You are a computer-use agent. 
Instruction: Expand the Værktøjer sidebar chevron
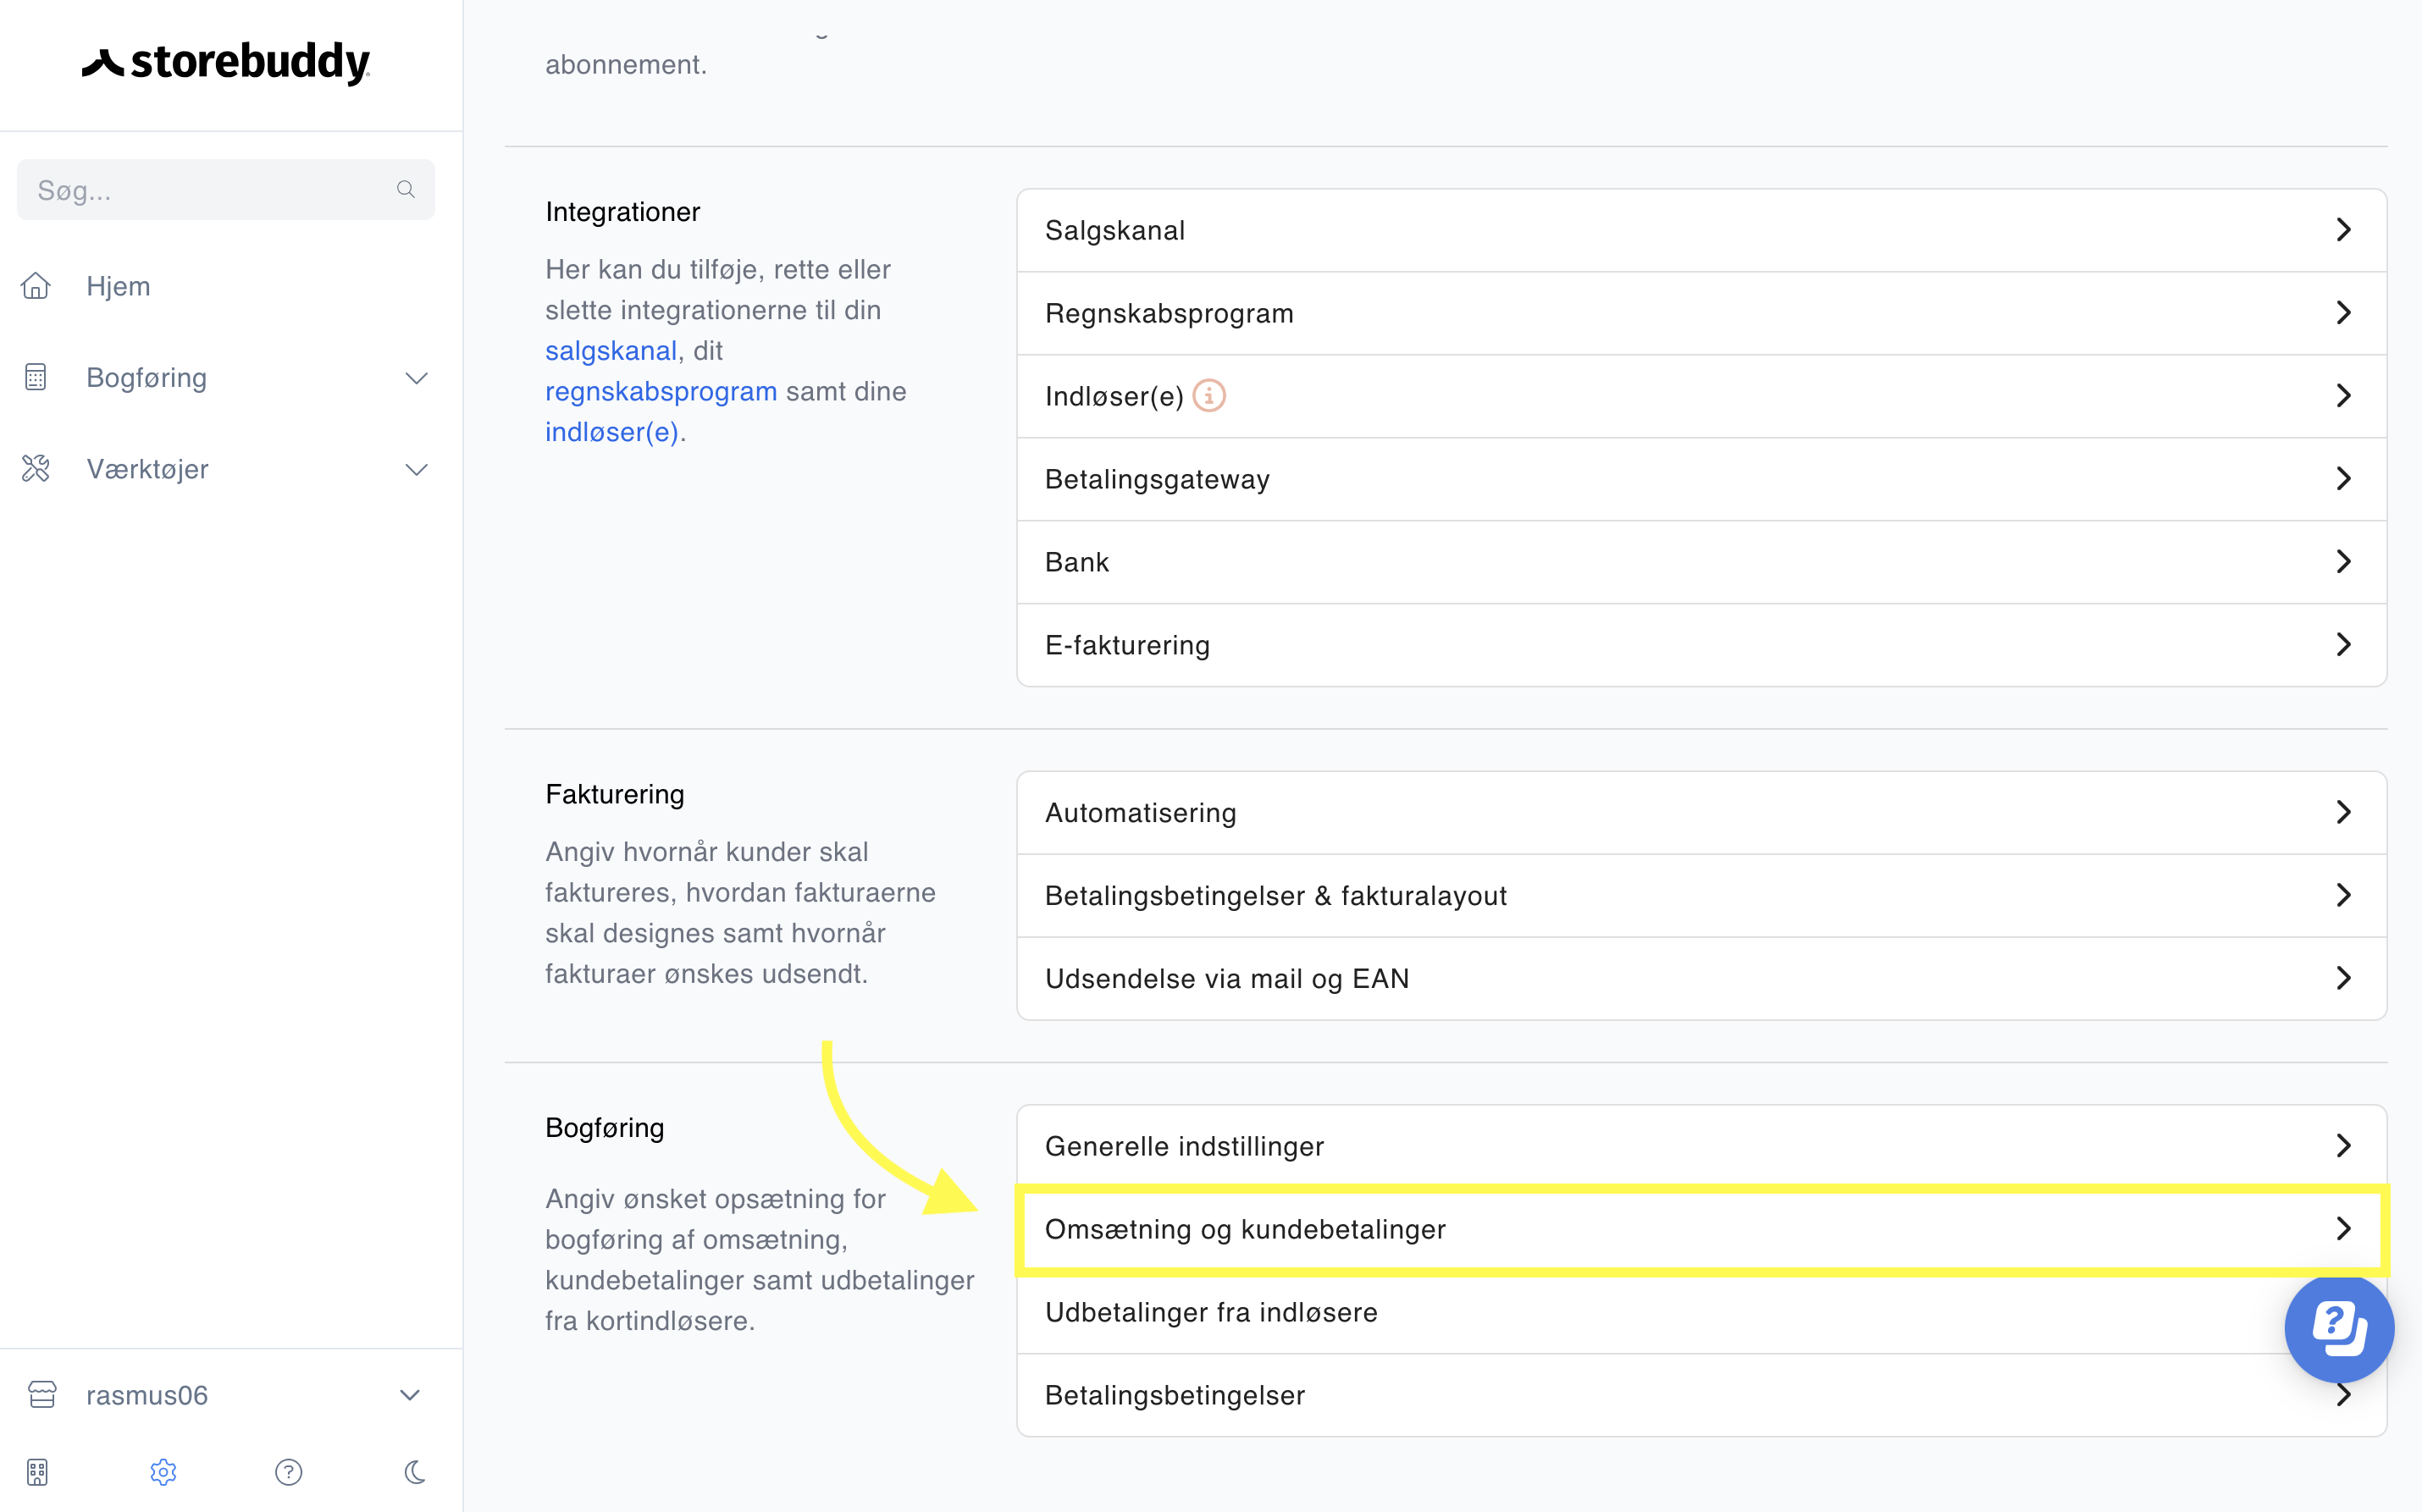tap(416, 469)
